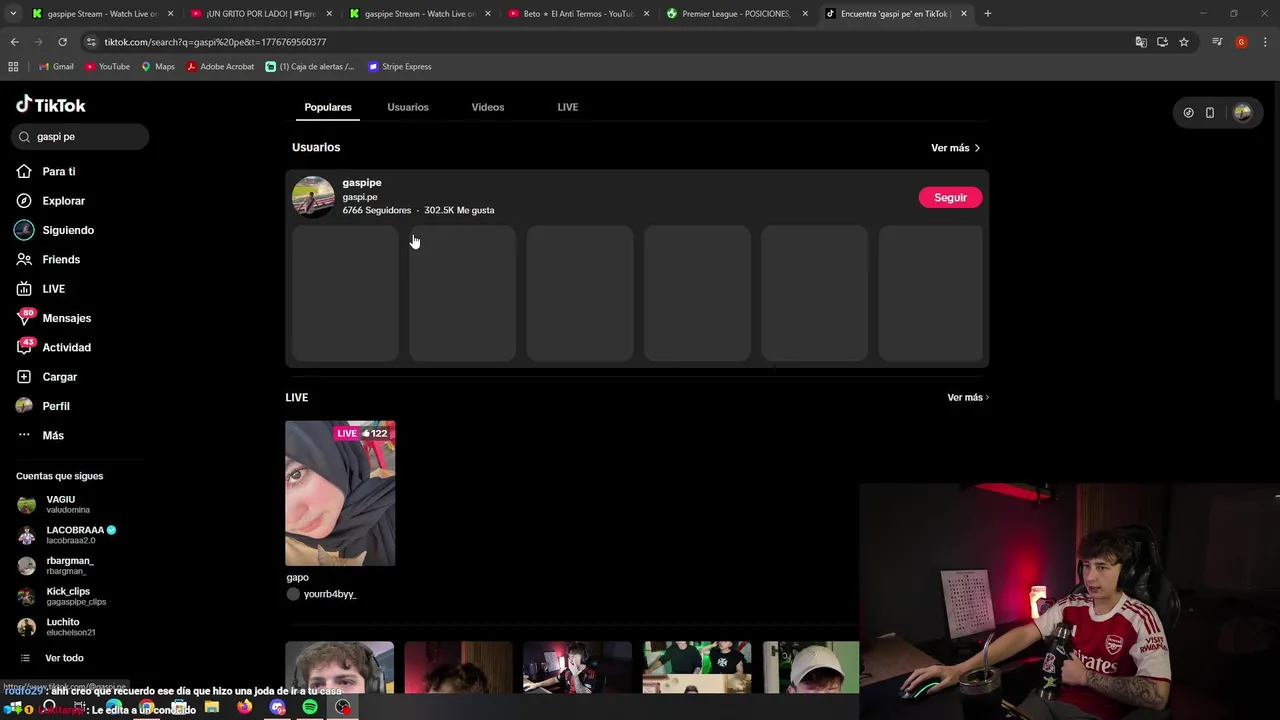Select the Populares tab

pyautogui.click(x=328, y=107)
